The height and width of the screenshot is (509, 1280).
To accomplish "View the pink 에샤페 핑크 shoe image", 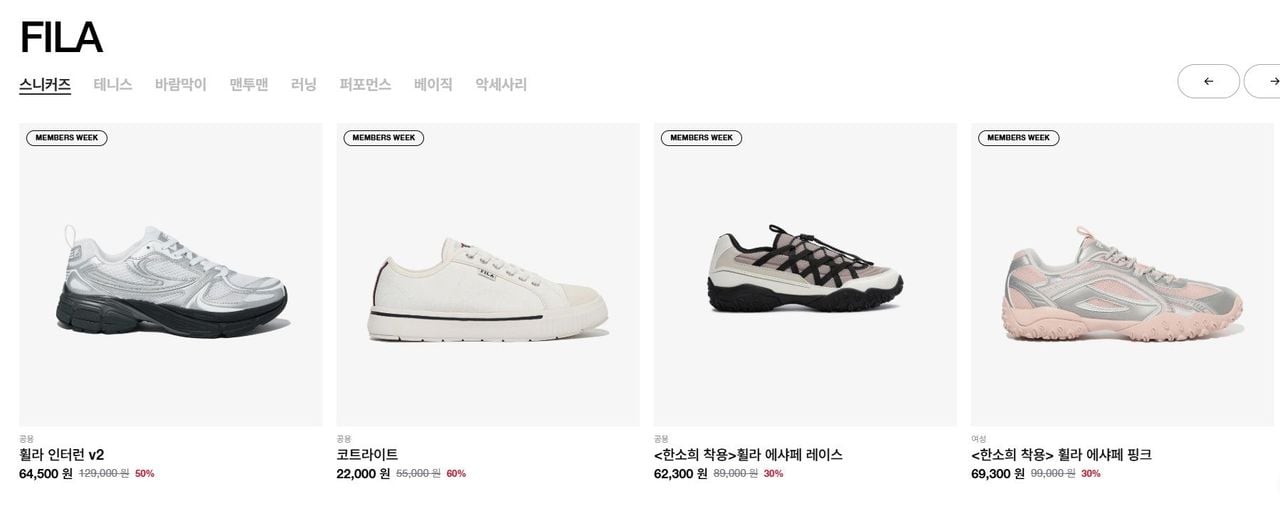I will point(1122,275).
